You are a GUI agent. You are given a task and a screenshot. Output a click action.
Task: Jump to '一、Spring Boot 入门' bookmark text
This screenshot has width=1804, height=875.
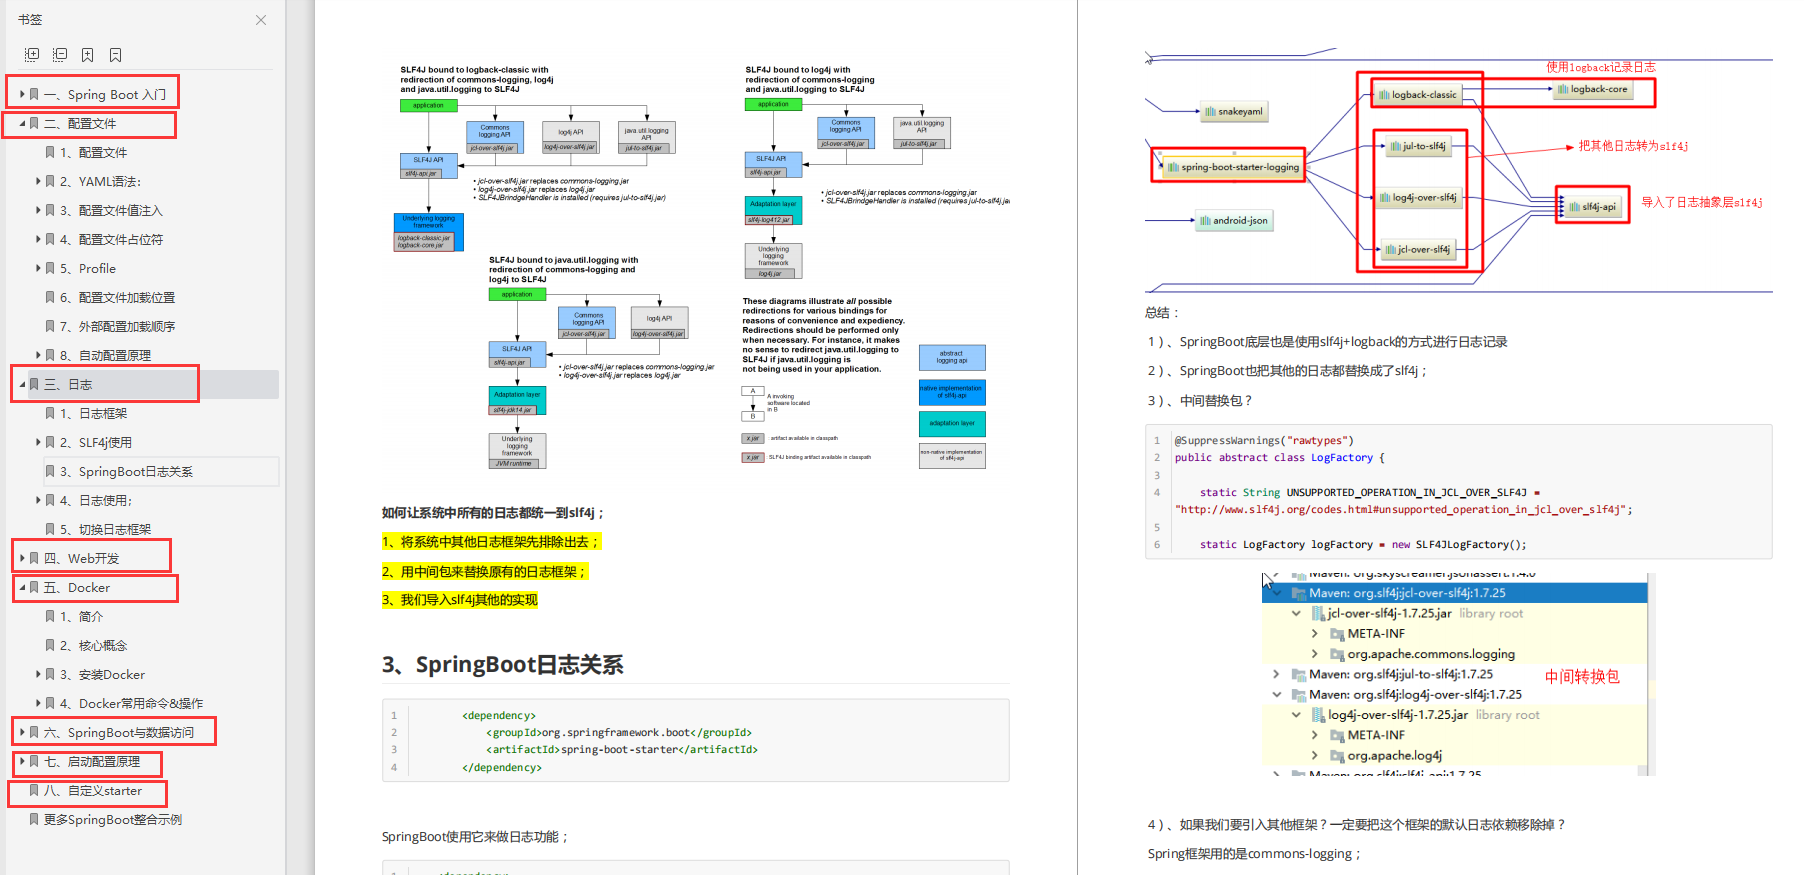[105, 95]
